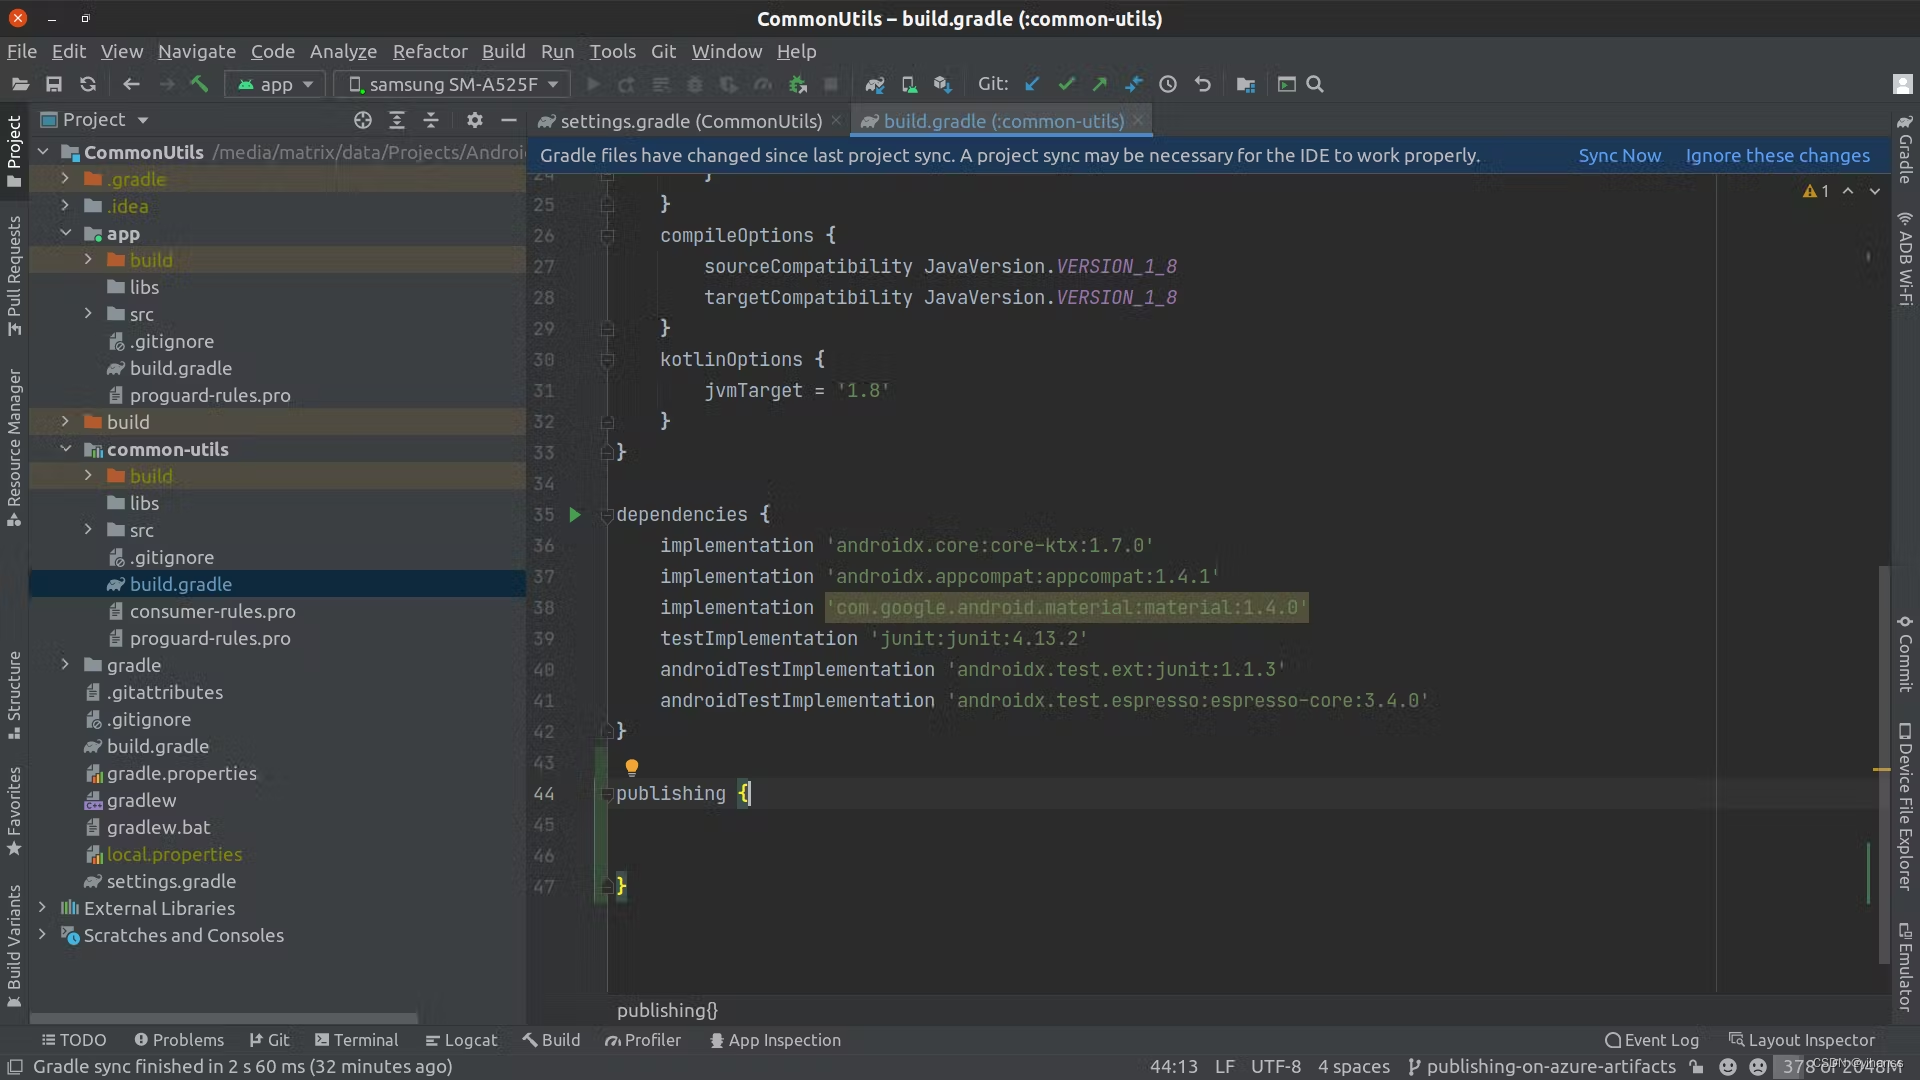
Task: Switch to settings.gradle (CommonUtils) tab
Action: point(690,121)
